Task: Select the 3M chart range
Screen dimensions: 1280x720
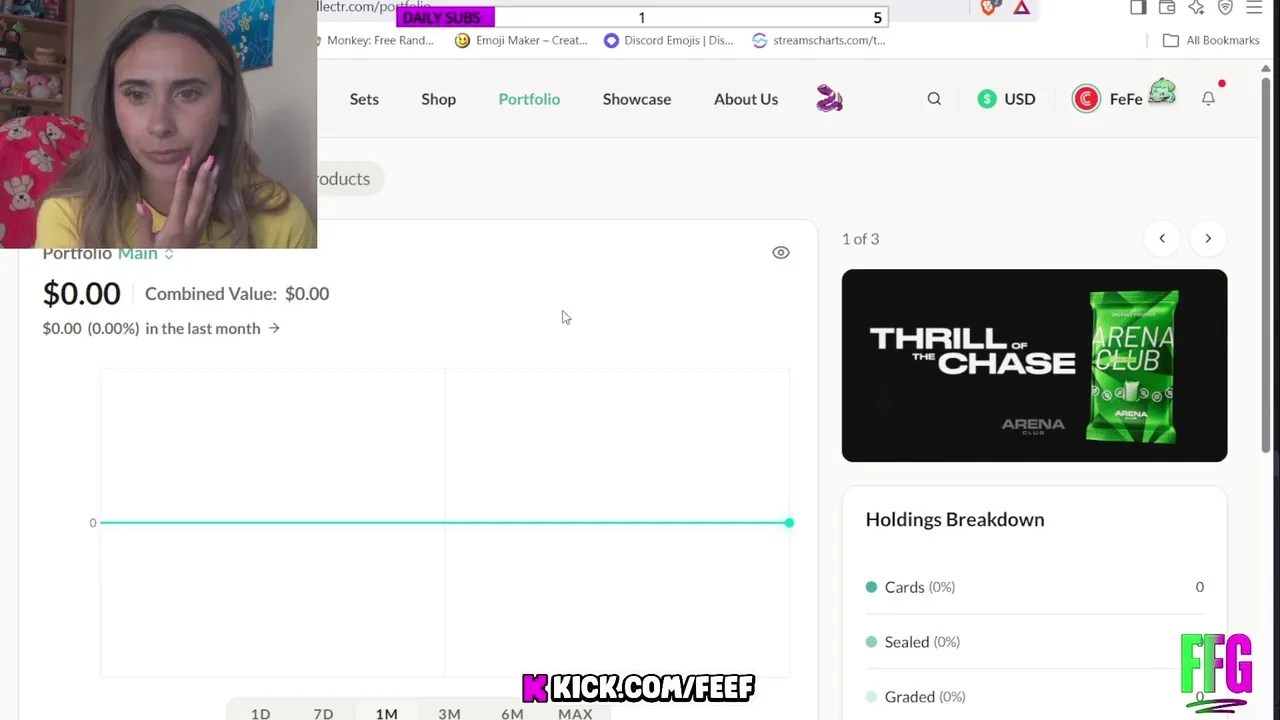Action: [x=449, y=713]
